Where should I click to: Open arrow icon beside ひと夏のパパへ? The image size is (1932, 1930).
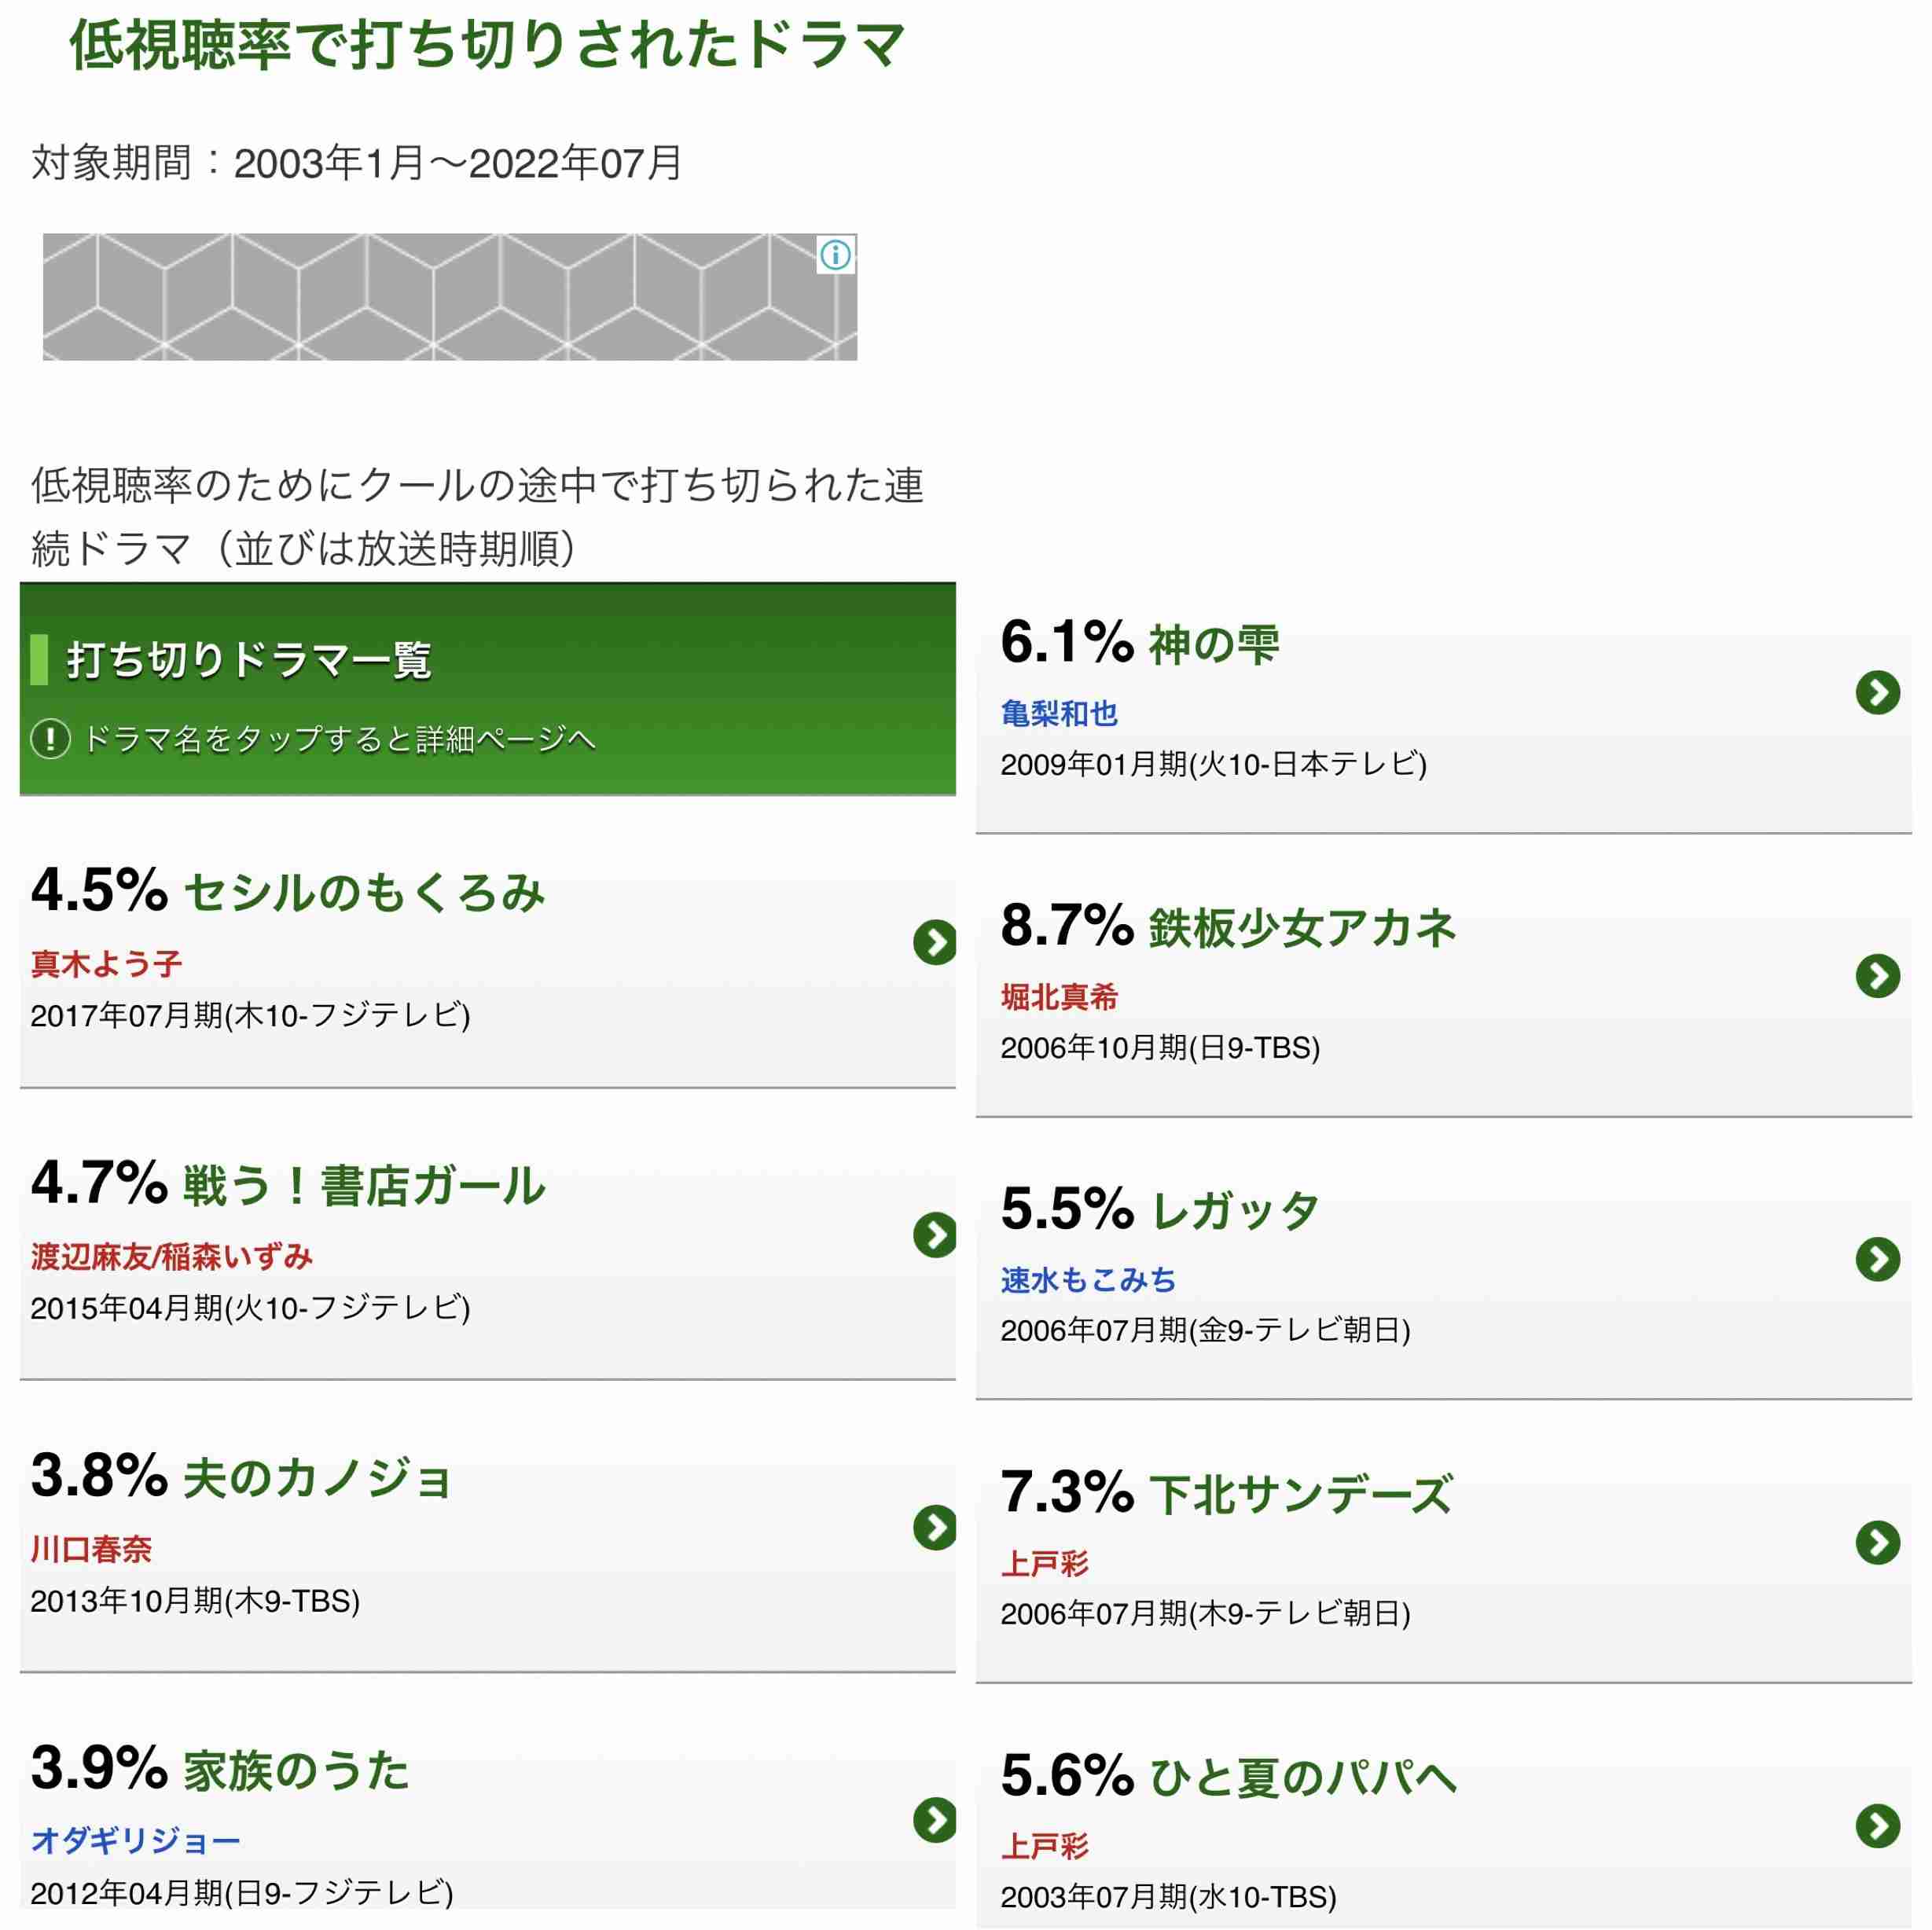click(1877, 1825)
